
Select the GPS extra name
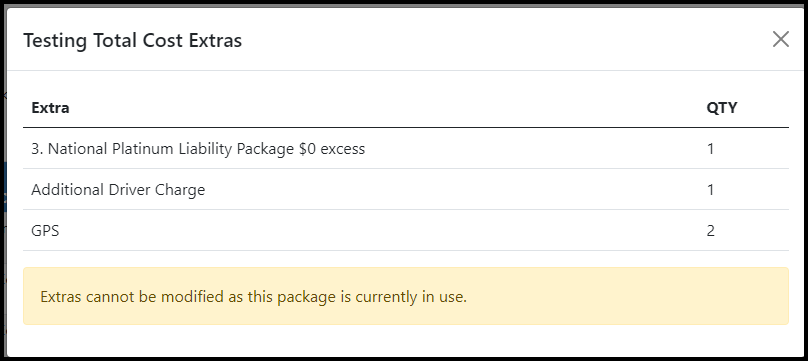click(45, 231)
